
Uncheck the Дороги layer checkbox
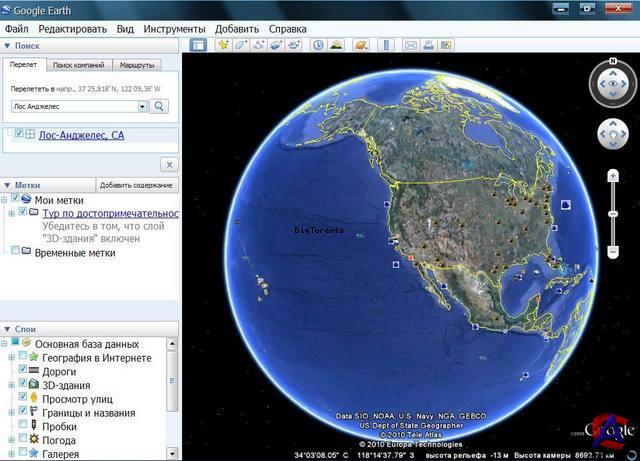[23, 371]
